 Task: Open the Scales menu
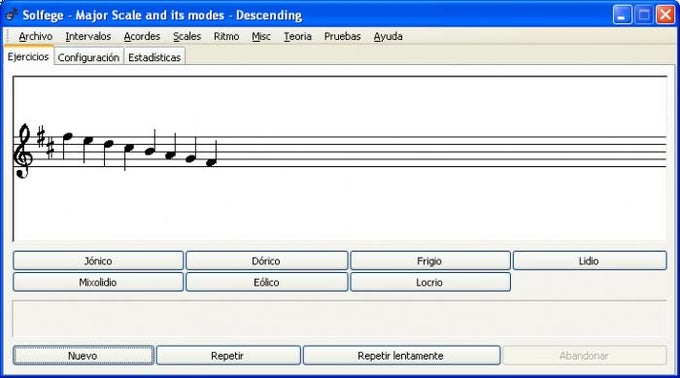pos(187,36)
